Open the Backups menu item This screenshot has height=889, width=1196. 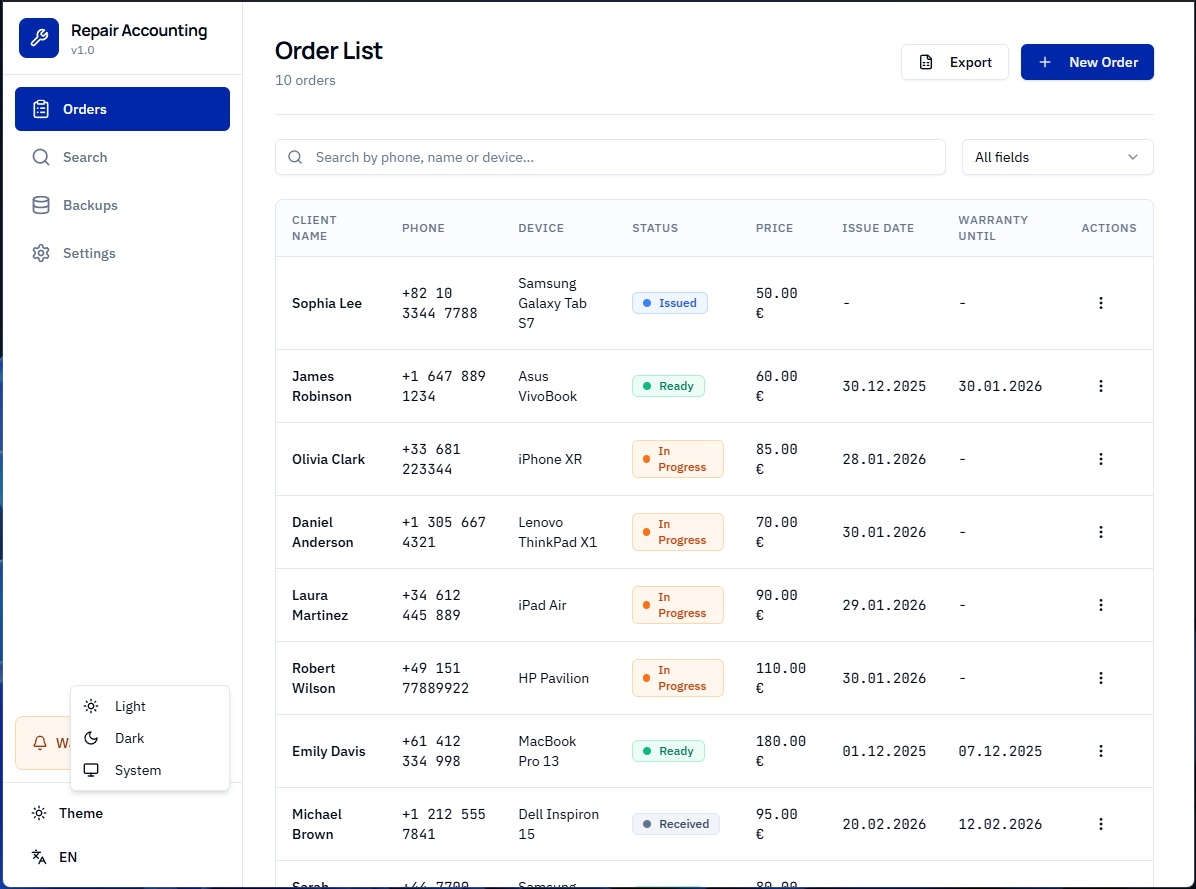tap(89, 205)
